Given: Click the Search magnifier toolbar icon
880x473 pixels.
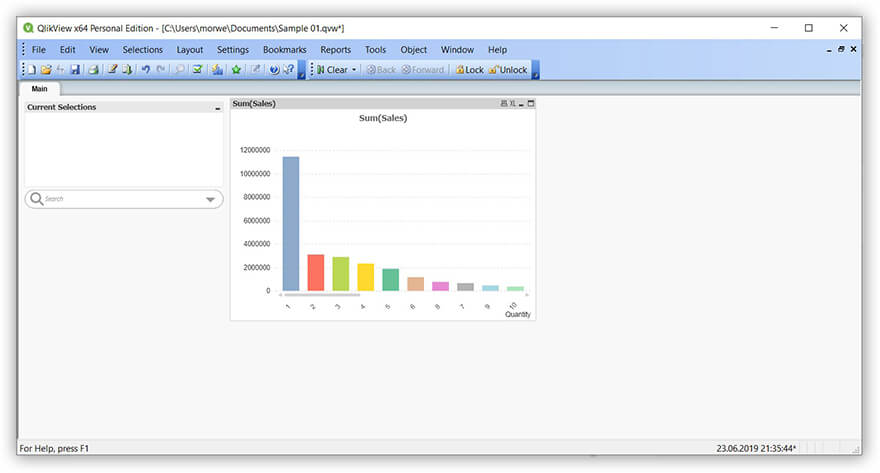Looking at the screenshot, I should point(179,70).
